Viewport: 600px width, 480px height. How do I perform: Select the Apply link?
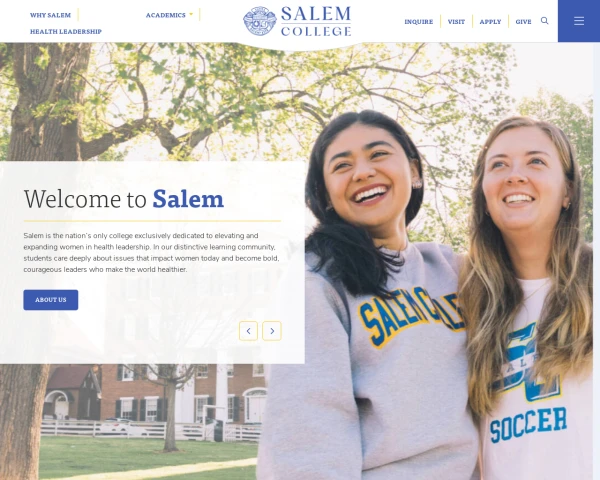click(490, 22)
